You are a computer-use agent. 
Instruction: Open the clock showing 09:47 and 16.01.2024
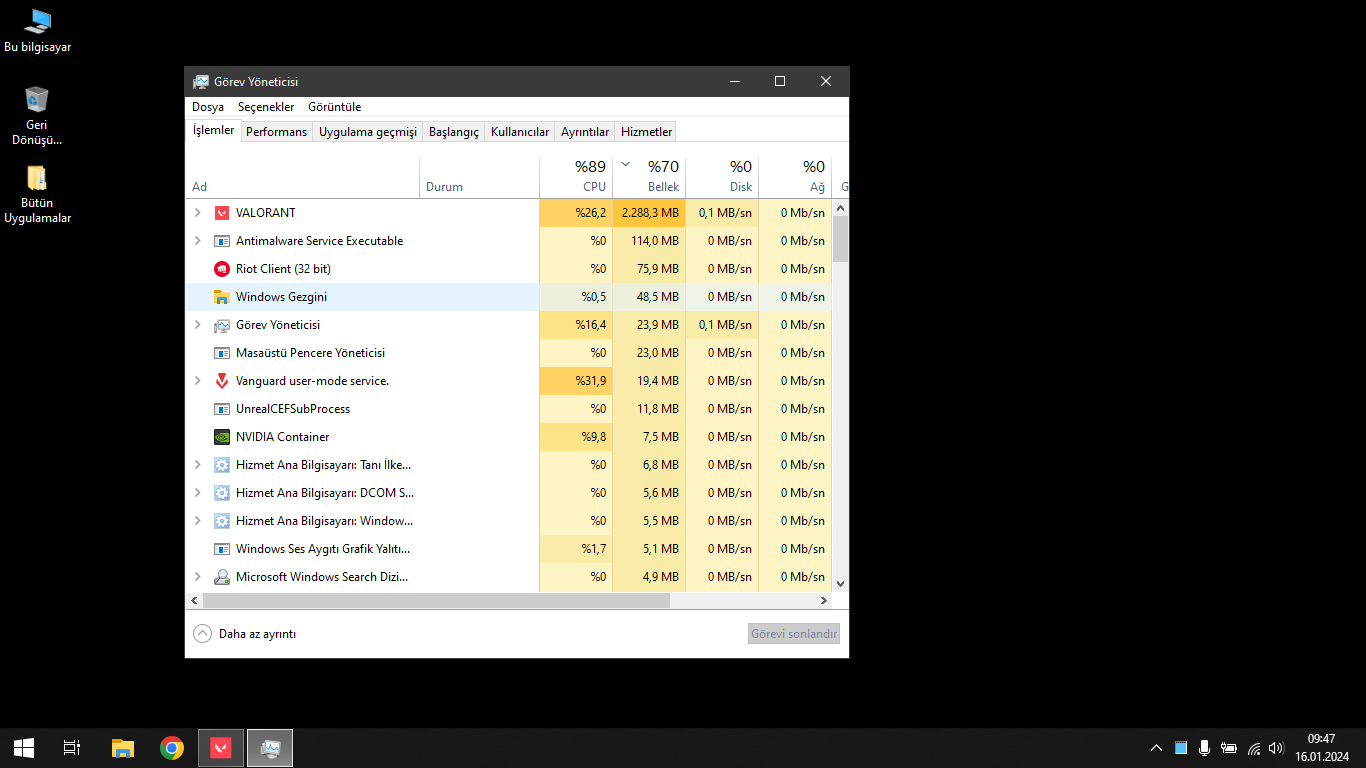pyautogui.click(x=1322, y=748)
